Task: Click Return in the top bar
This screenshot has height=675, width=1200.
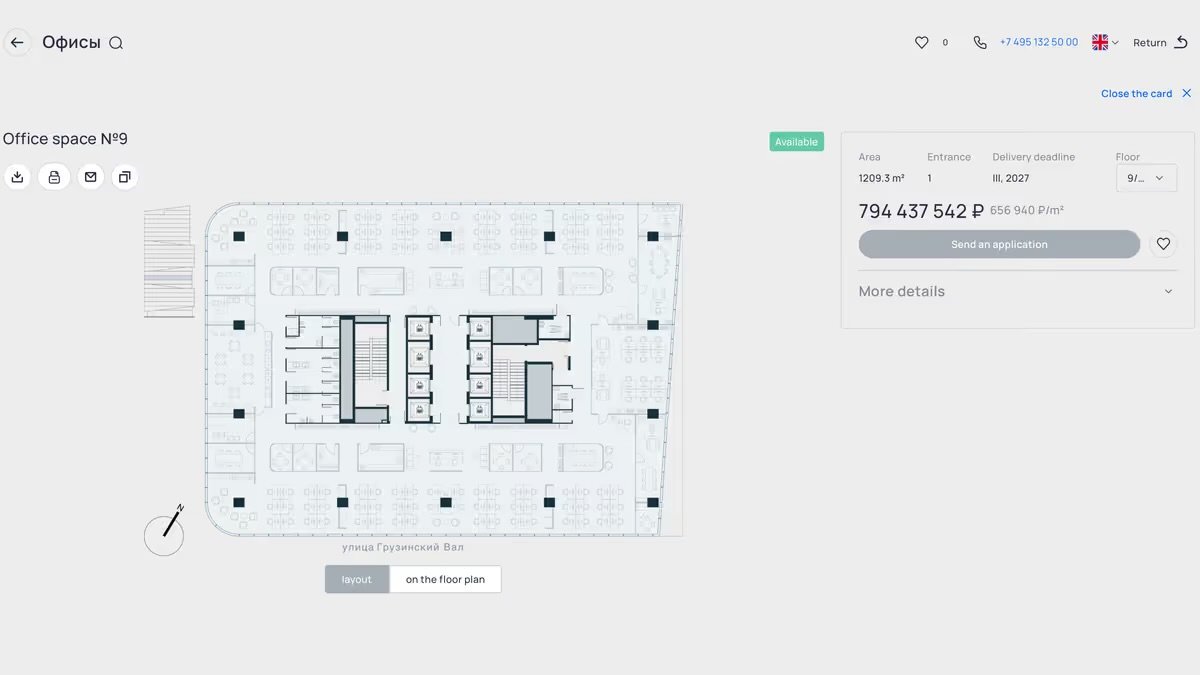Action: pyautogui.click(x=1160, y=43)
